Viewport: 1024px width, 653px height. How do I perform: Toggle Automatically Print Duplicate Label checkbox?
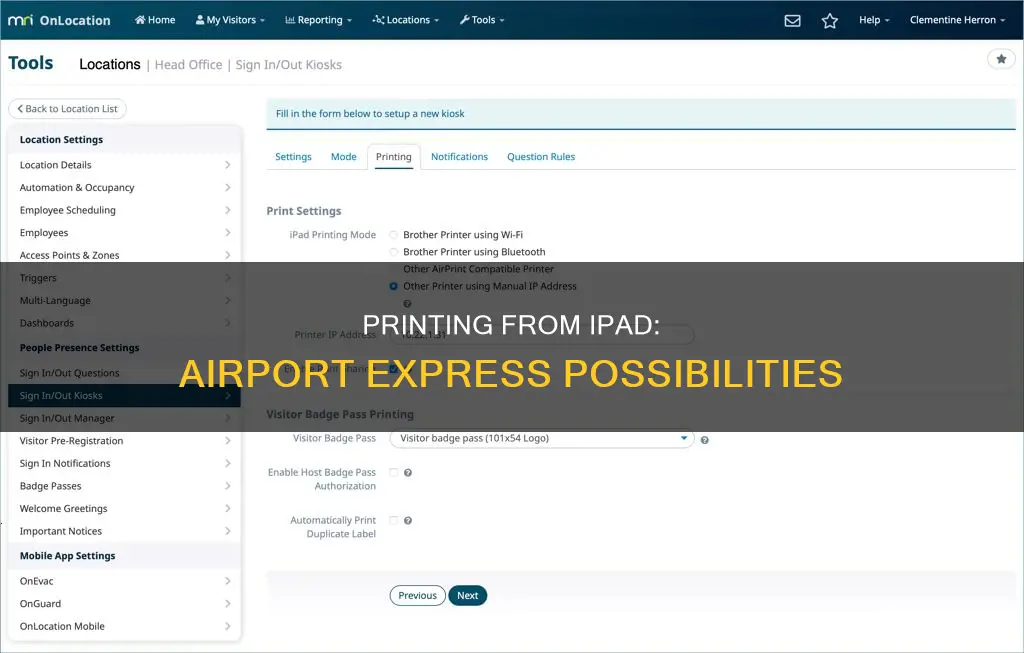(393, 520)
